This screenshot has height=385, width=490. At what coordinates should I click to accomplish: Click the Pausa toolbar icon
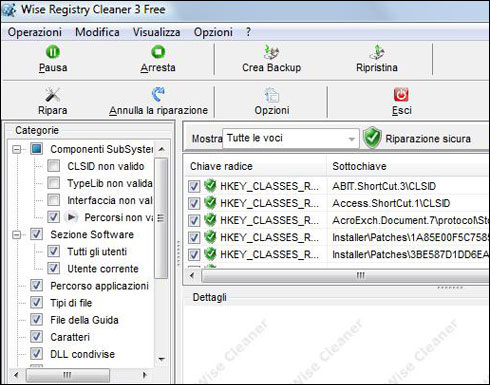pyautogui.click(x=53, y=52)
